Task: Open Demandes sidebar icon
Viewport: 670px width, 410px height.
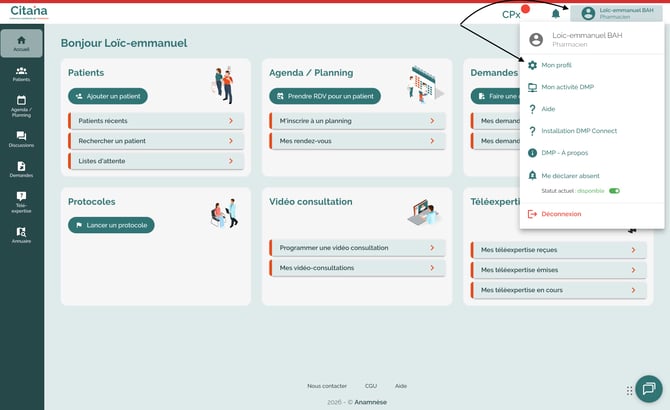Action: [x=22, y=169]
